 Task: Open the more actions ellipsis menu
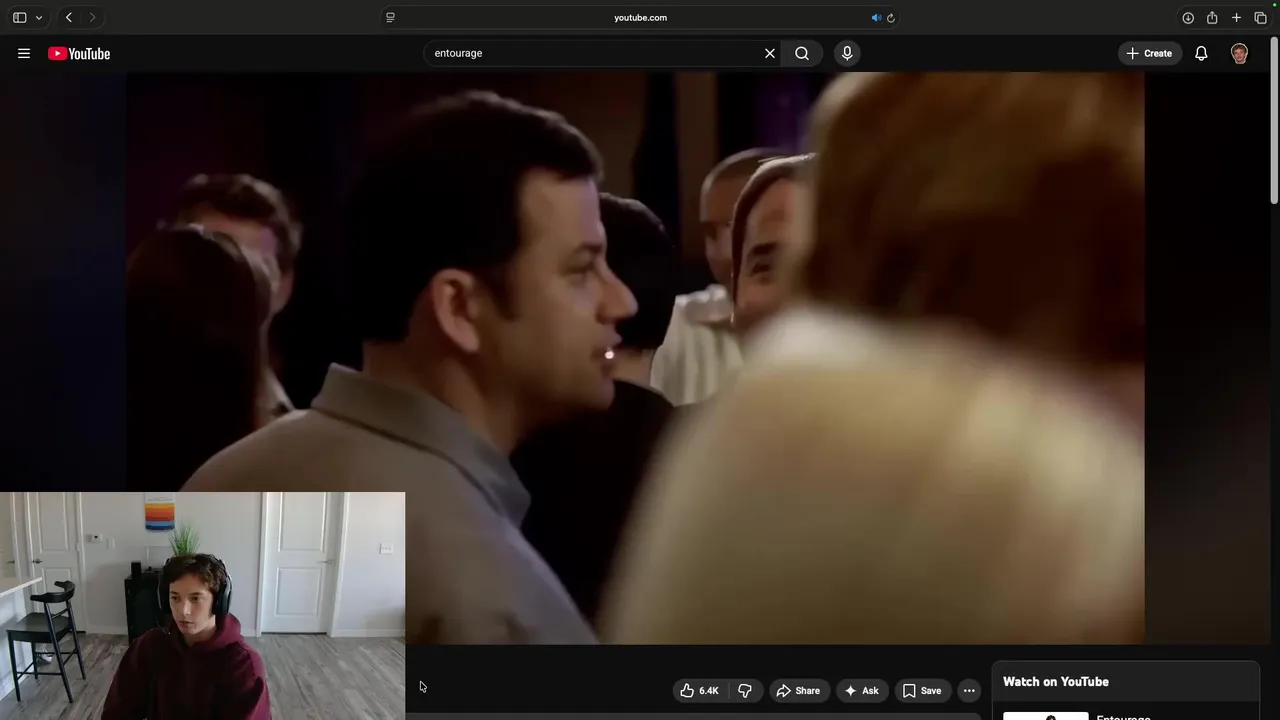pos(969,690)
